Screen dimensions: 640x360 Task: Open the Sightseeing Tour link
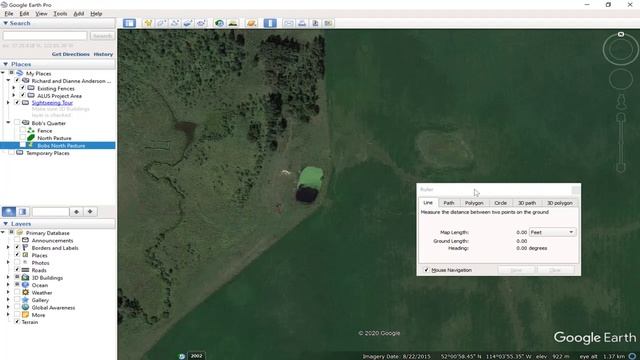pos(52,103)
